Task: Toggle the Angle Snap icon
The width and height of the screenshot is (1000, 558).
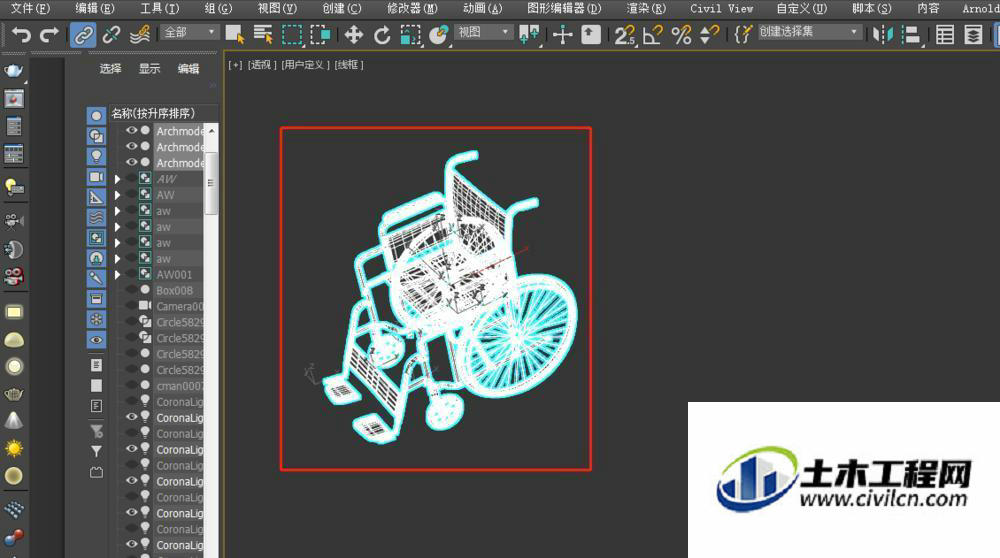Action: (x=653, y=34)
